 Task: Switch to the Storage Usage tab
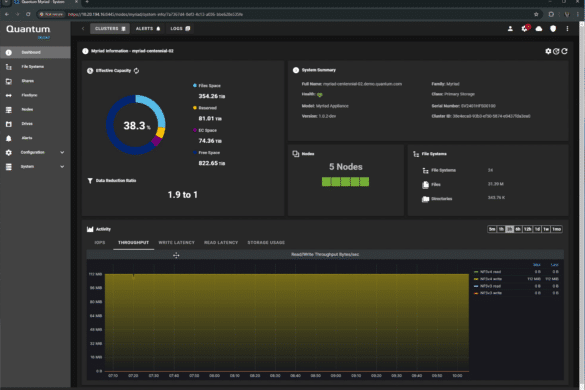[x=266, y=243]
